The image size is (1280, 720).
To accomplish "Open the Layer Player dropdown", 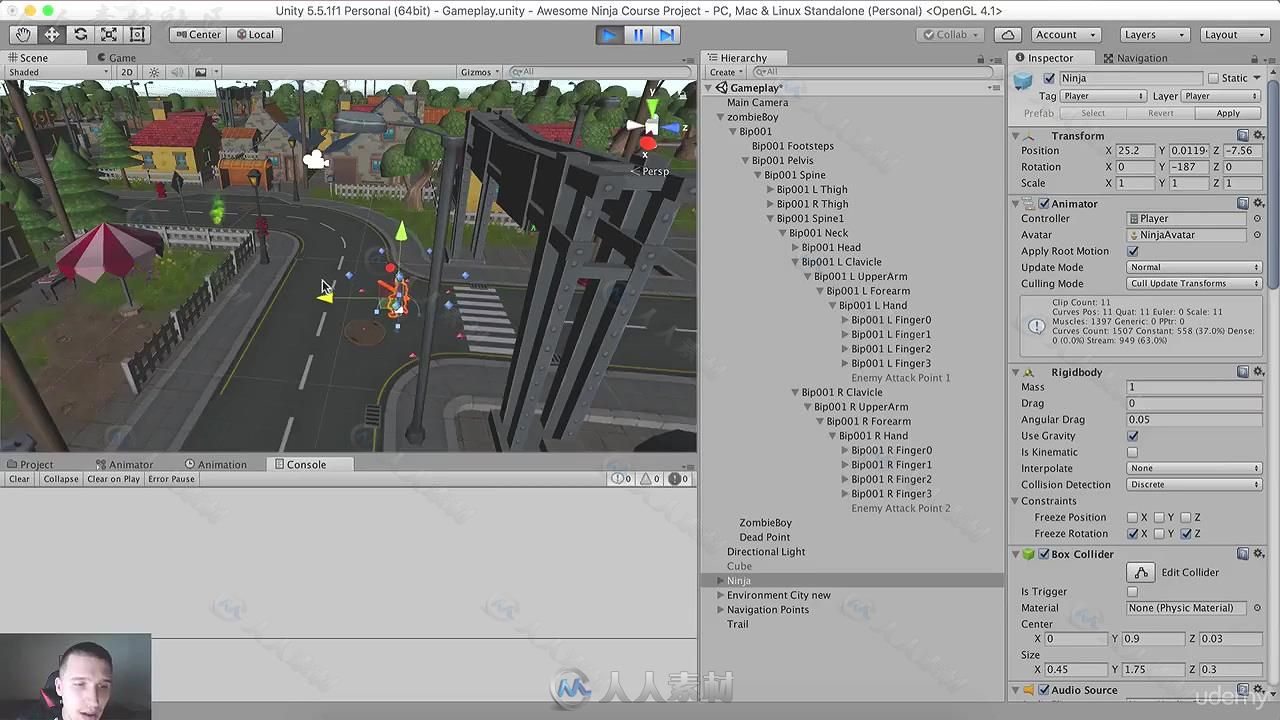I will (x=1222, y=96).
